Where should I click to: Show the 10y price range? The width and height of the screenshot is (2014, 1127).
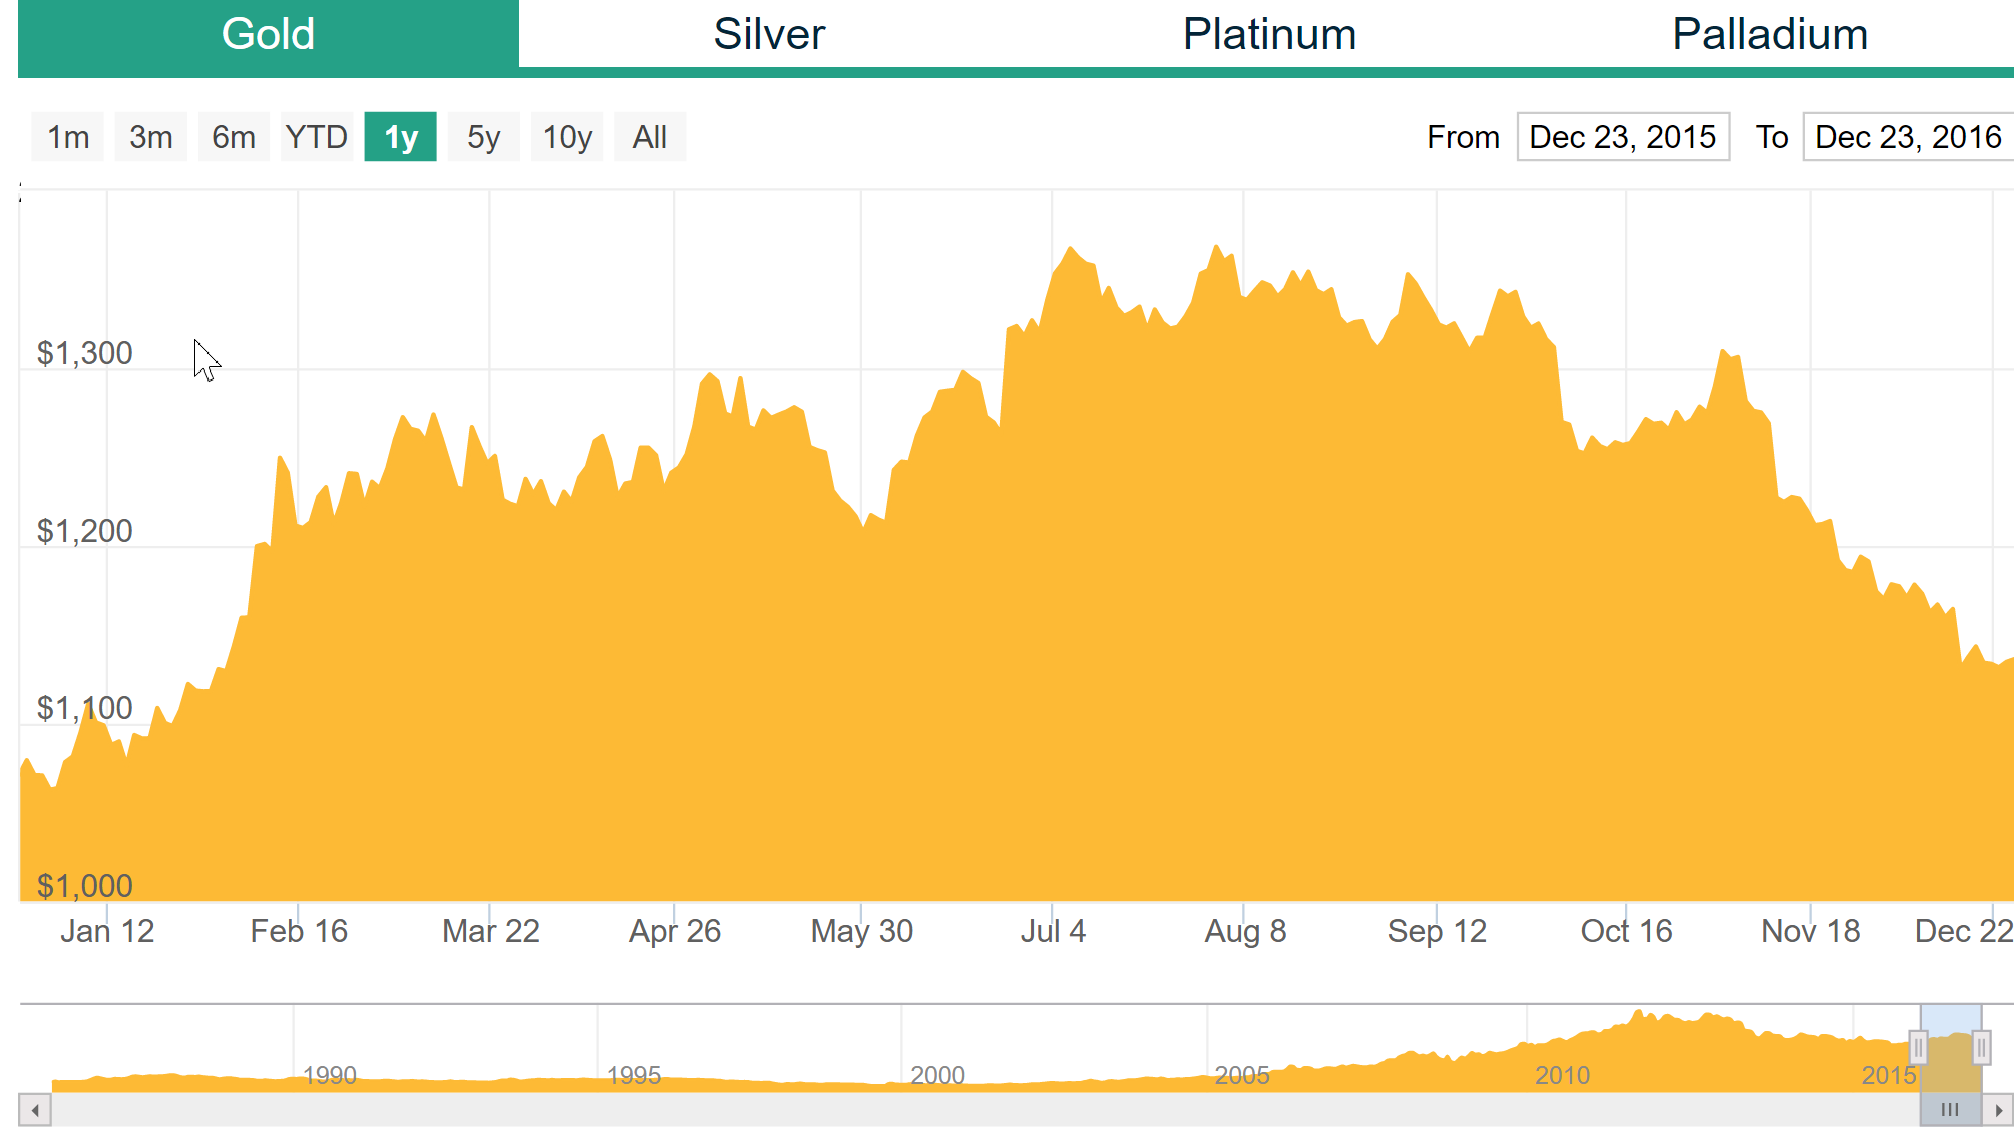567,137
